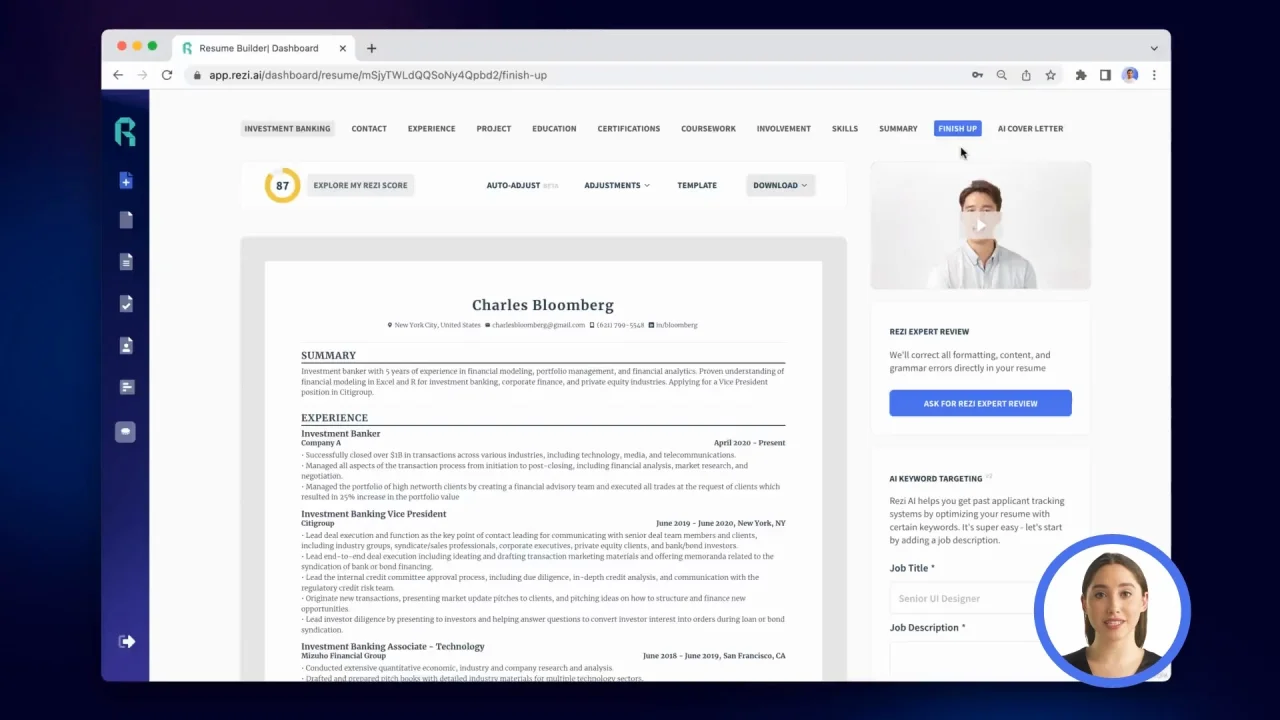Open the person document sidebar icon
This screenshot has height=720, width=1280.
pyautogui.click(x=126, y=346)
